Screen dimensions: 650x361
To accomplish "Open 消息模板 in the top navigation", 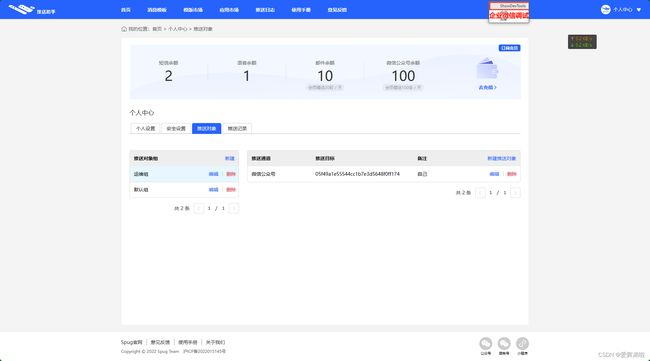I will click(157, 10).
